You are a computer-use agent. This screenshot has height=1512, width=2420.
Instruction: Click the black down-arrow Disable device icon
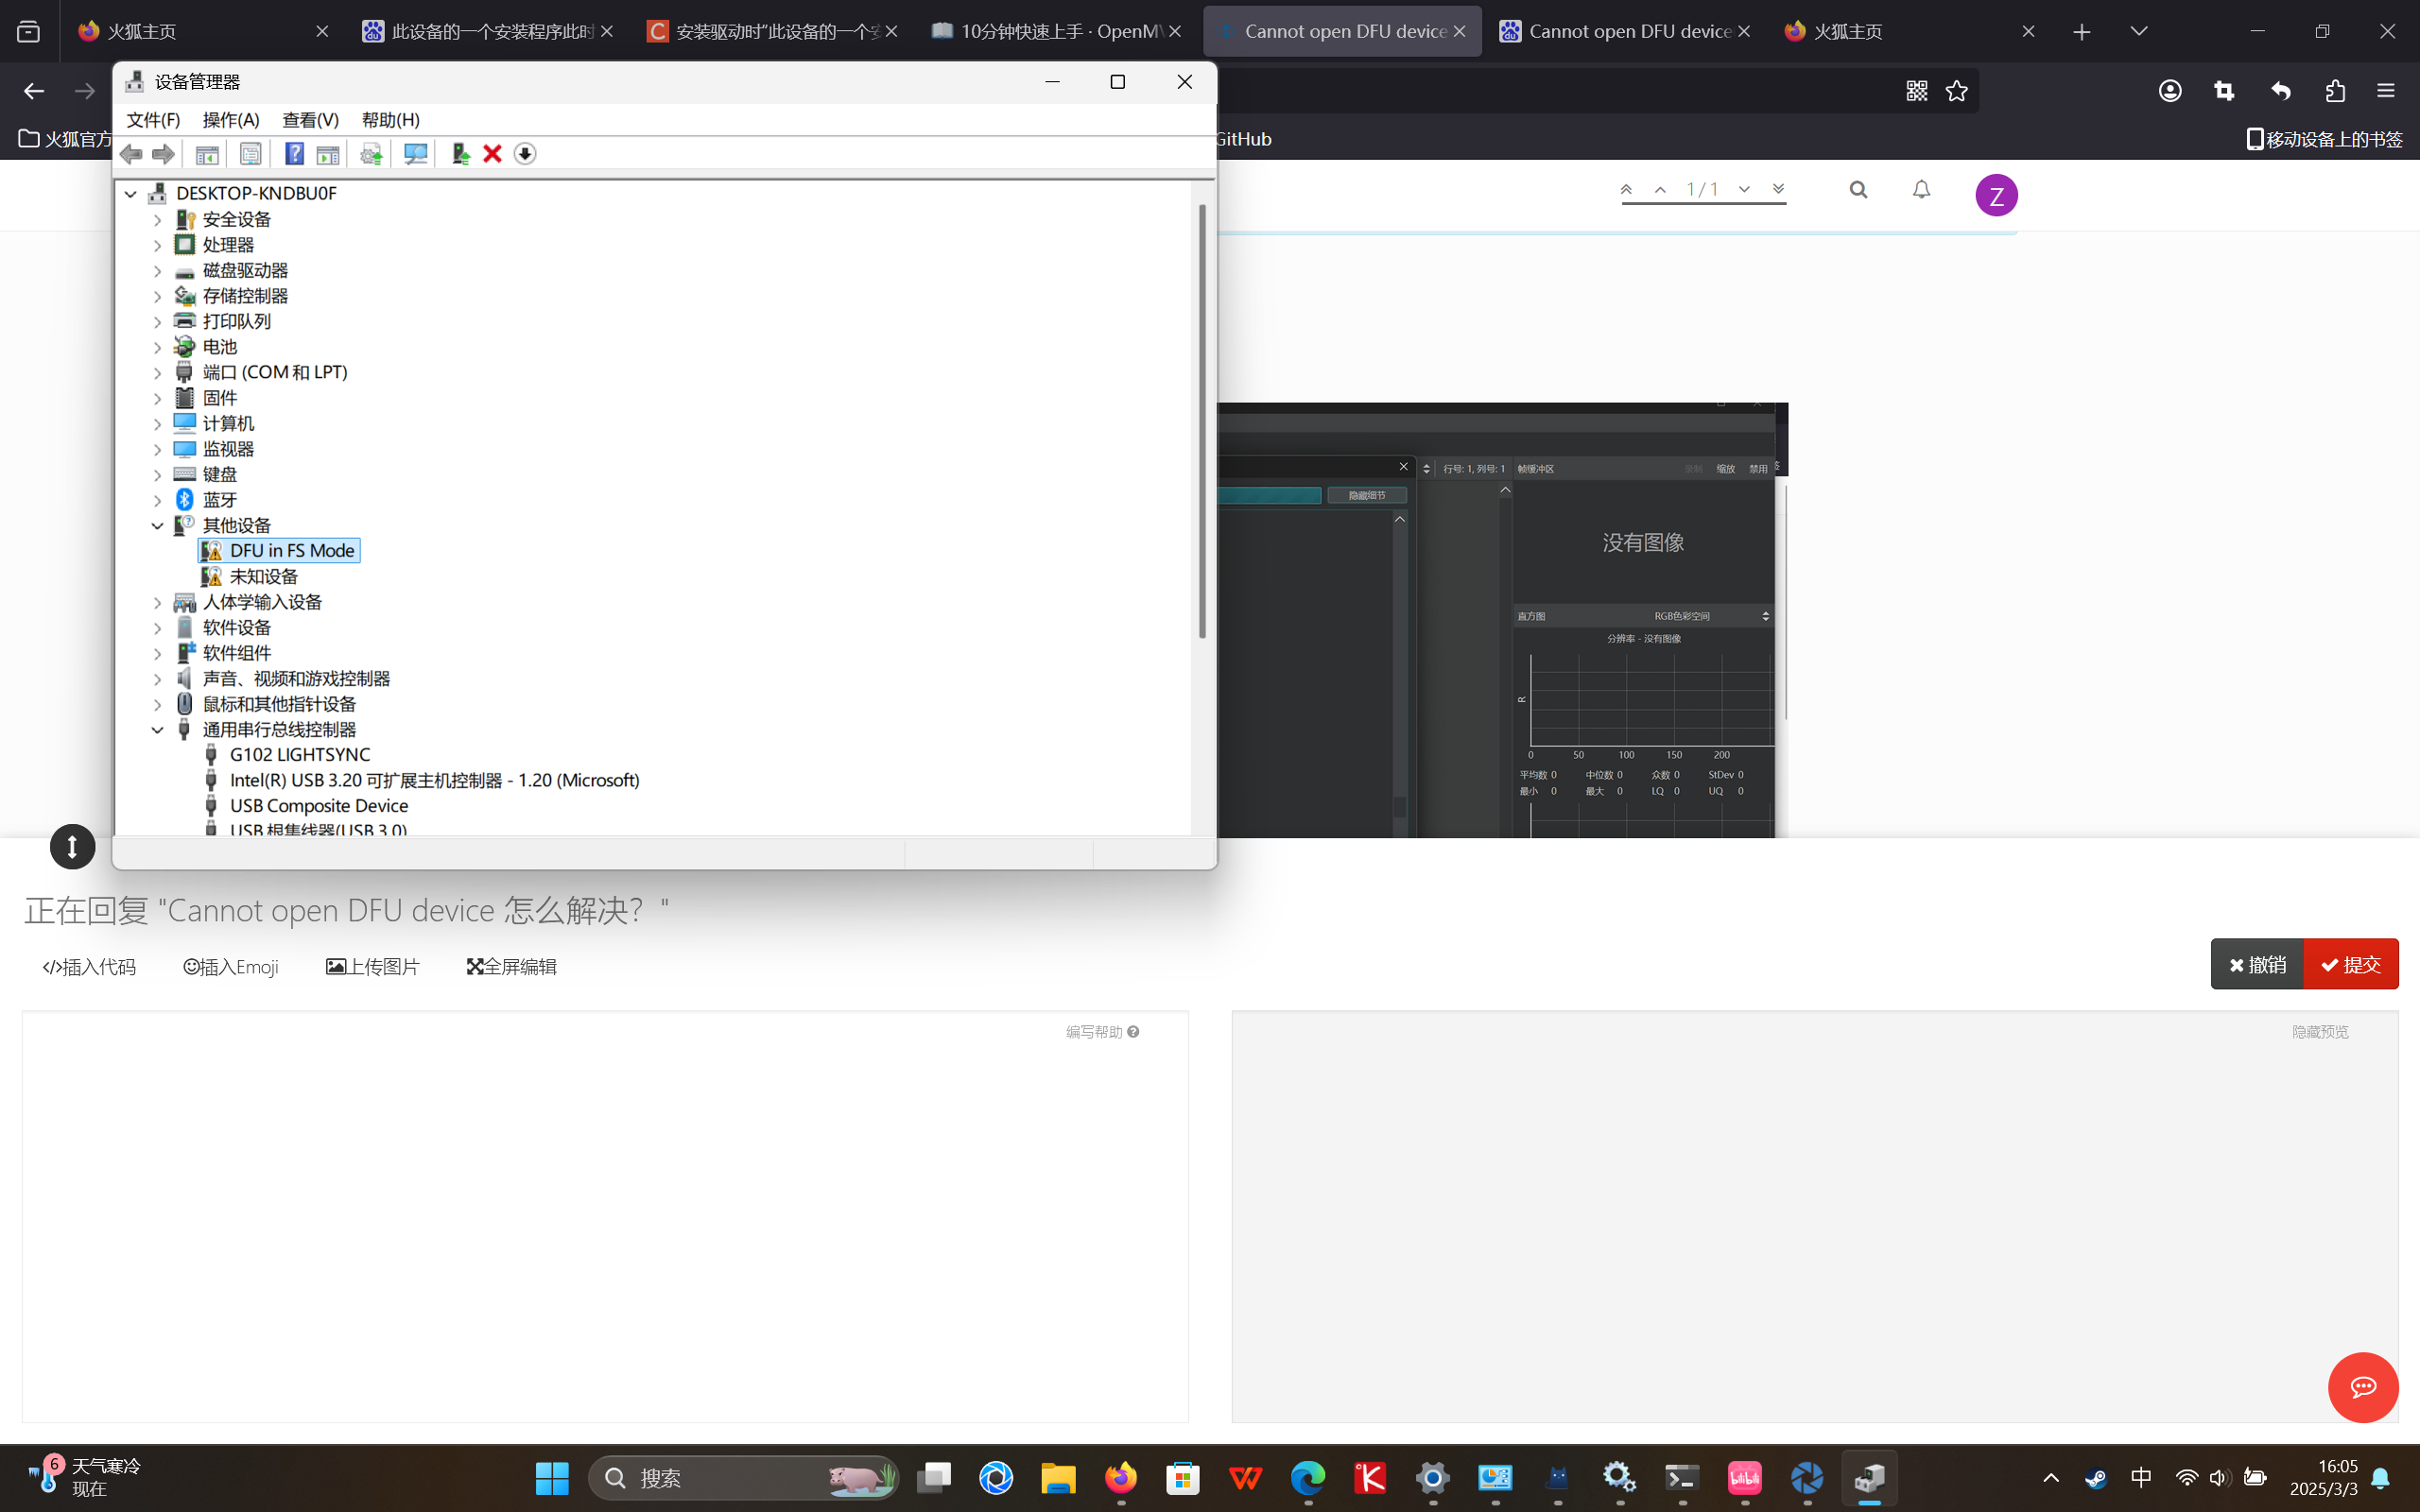(525, 154)
